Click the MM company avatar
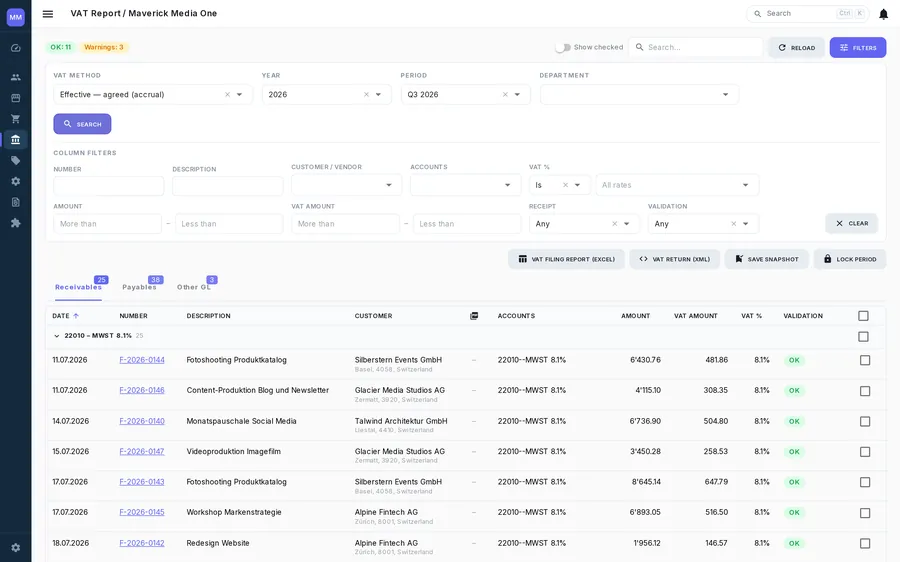The image size is (900, 562). [15, 17]
